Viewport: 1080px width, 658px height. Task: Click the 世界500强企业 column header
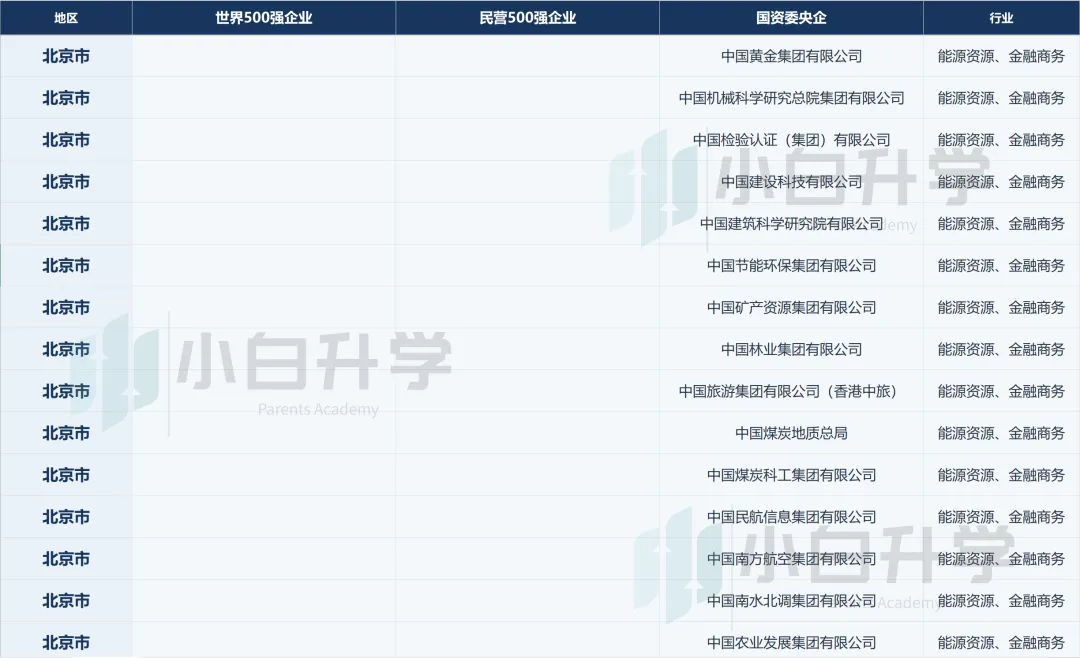tap(264, 18)
